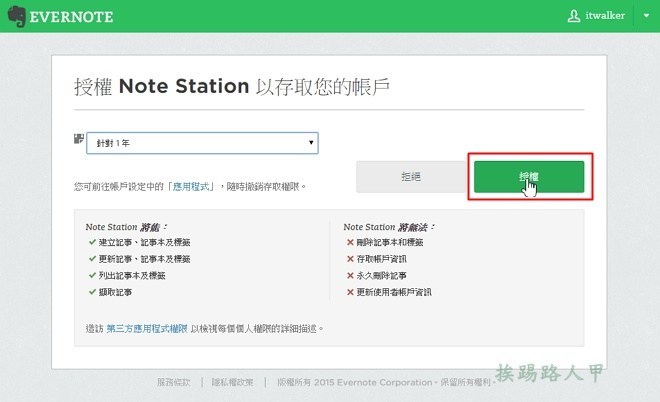This screenshot has height=402, width=660.
Task: Click the 存取帳戶資訊 restriction line
Action: pyautogui.click(x=381, y=259)
